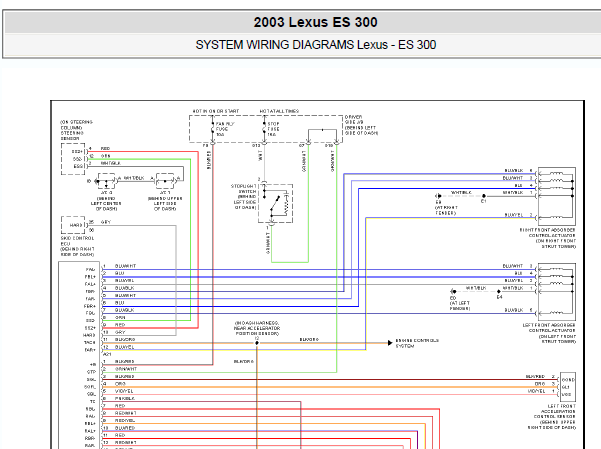This screenshot has width=601, height=449.
Task: Click the "Hot in ON or START" label
Action: tap(213, 110)
